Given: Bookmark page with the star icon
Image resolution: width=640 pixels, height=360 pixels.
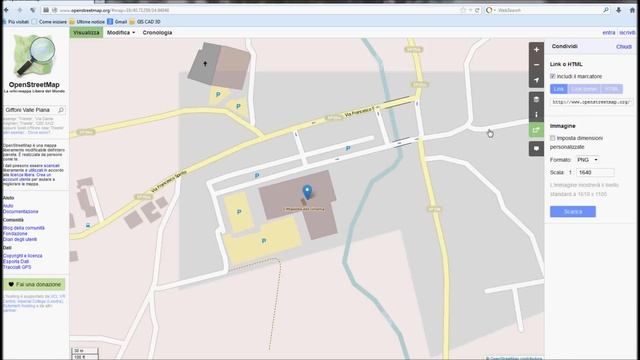Looking at the screenshot, I should point(463,10).
